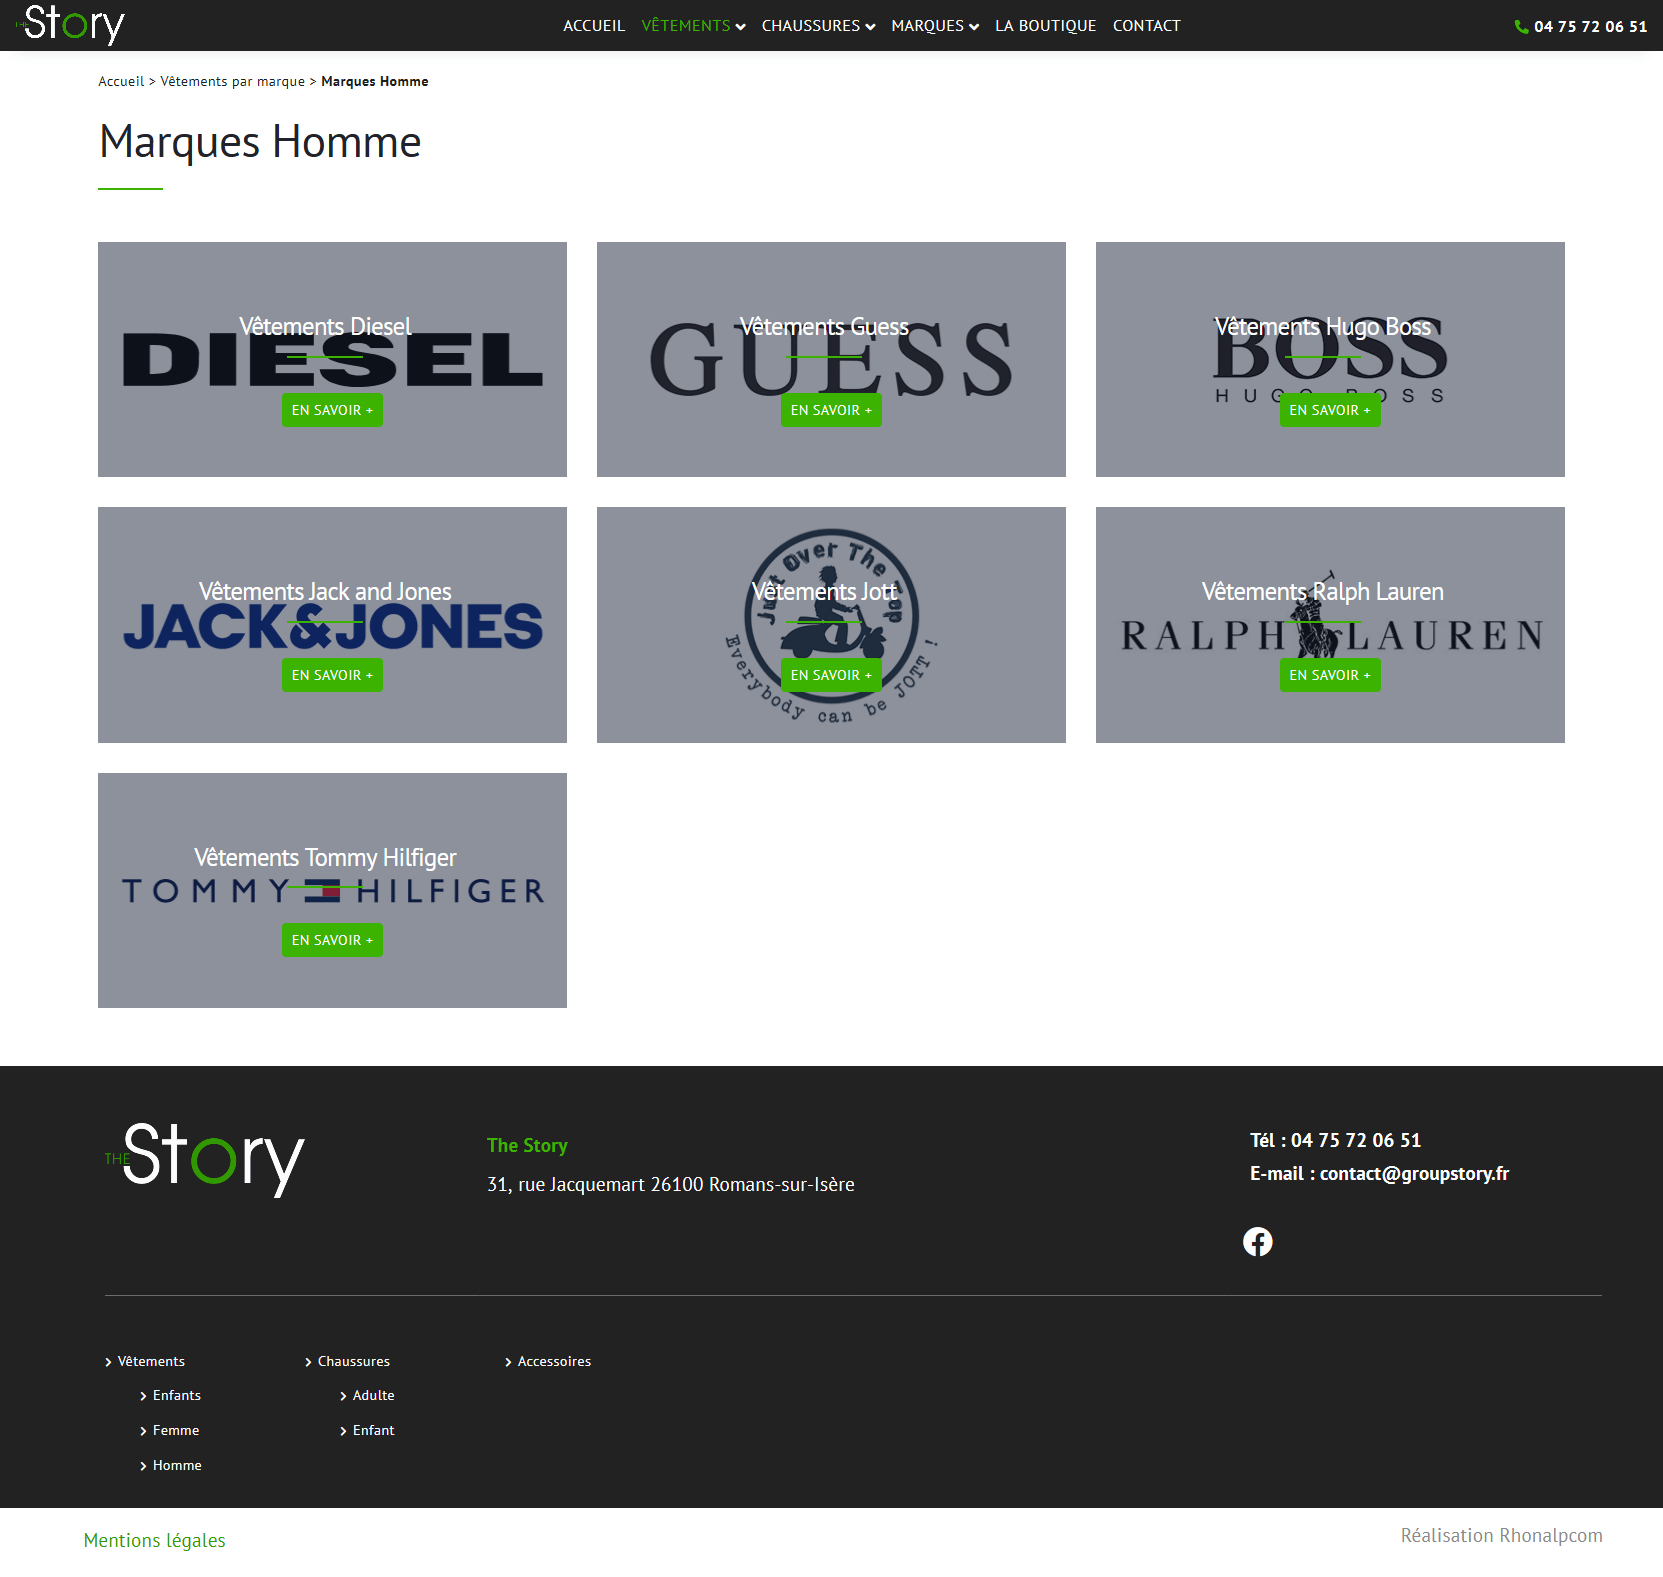Image resolution: width=1663 pixels, height=1577 pixels.
Task: Open the Marques menu item
Action: click(x=927, y=26)
